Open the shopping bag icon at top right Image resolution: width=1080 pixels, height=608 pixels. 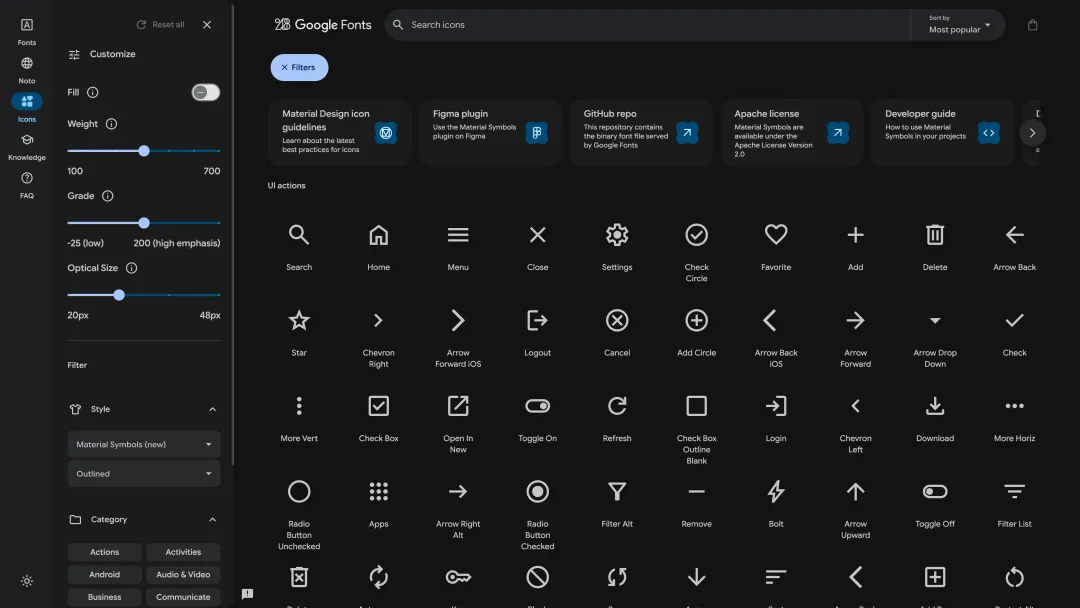[x=1032, y=25]
